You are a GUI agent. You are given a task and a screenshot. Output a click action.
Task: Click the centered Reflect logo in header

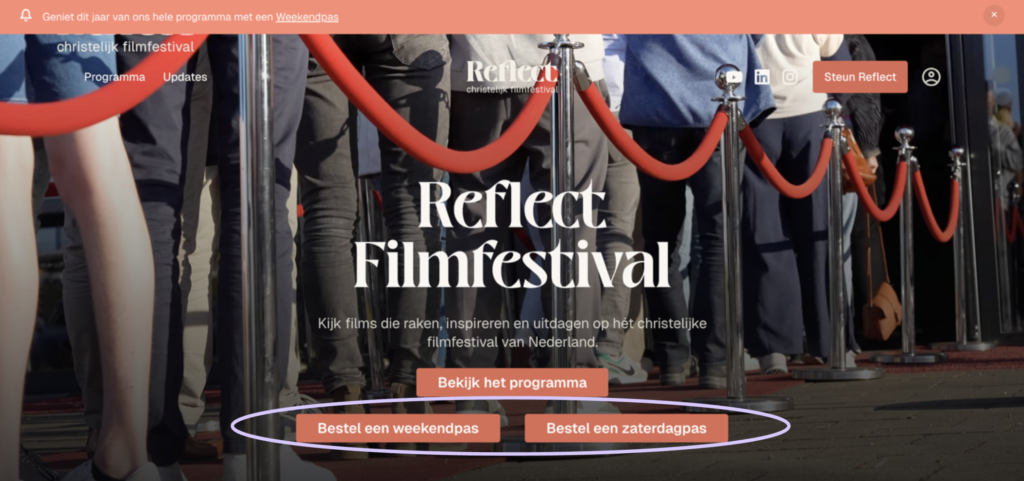coord(513,76)
